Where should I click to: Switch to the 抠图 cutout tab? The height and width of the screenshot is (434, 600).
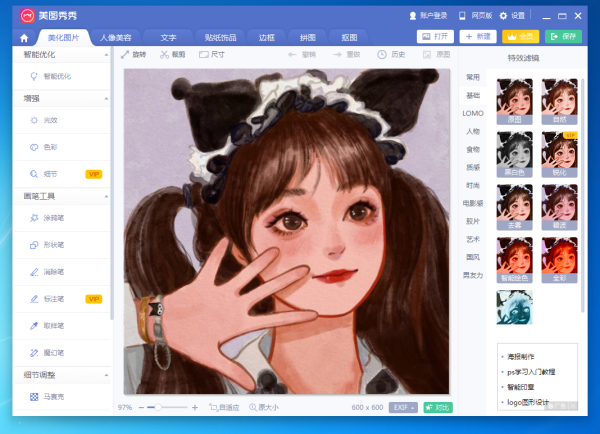coord(349,38)
